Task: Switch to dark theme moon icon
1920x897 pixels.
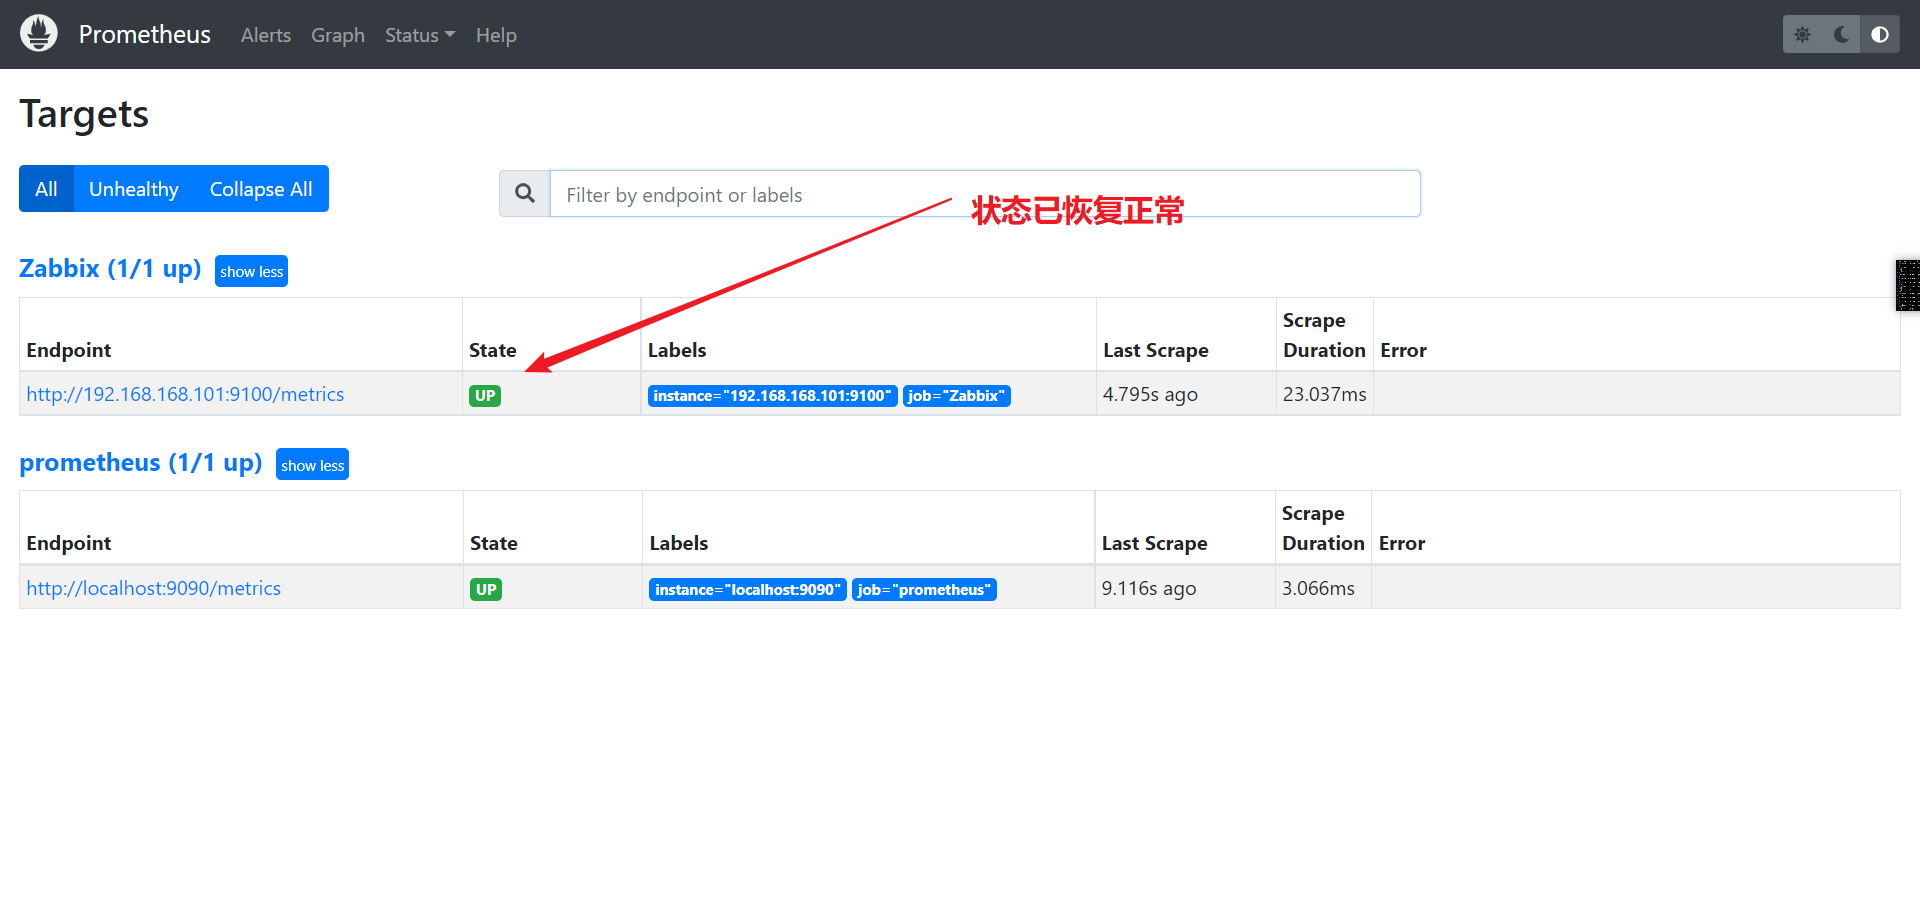Action: (x=1841, y=35)
